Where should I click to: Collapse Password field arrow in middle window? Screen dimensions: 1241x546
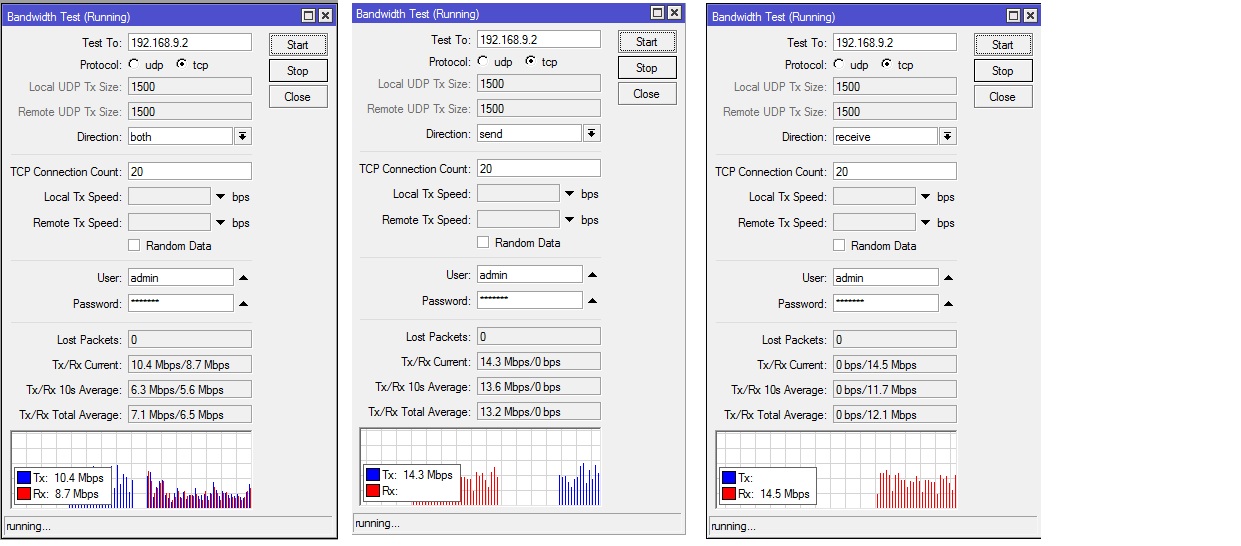[593, 301]
